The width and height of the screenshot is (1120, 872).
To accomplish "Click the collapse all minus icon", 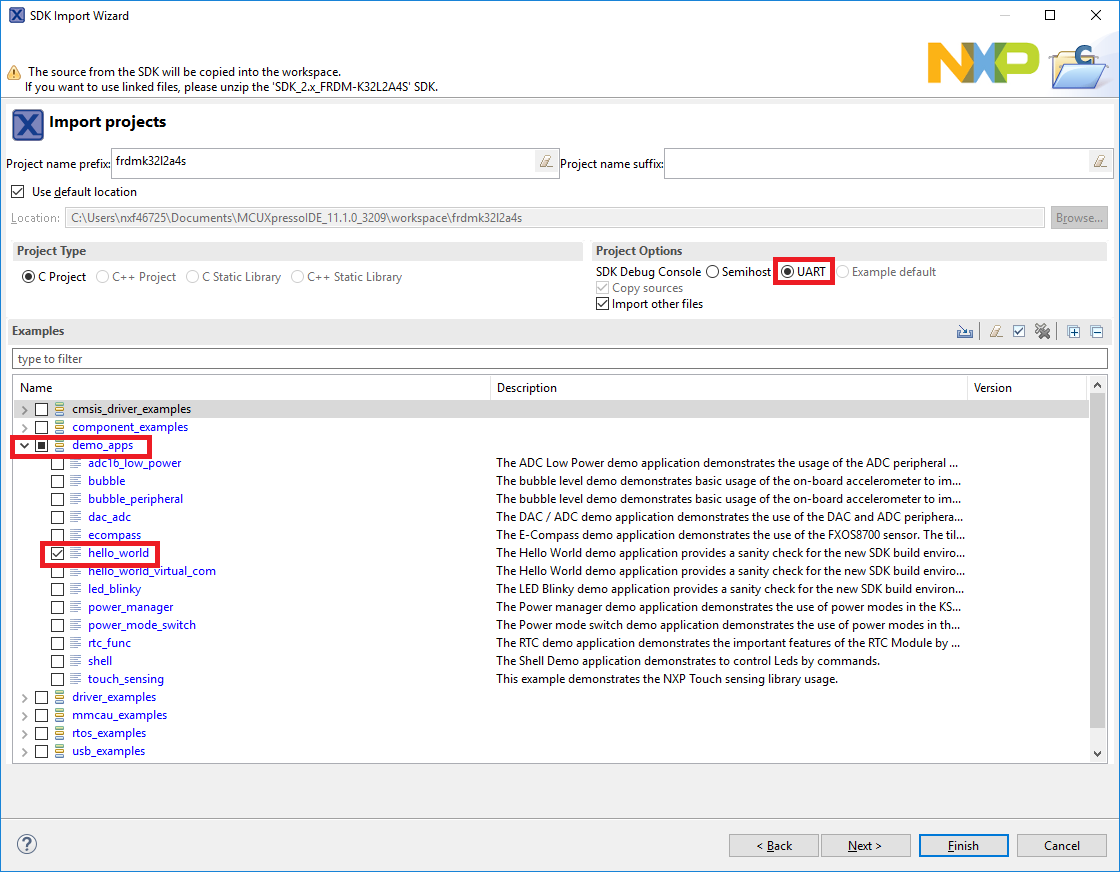I will 1096,332.
